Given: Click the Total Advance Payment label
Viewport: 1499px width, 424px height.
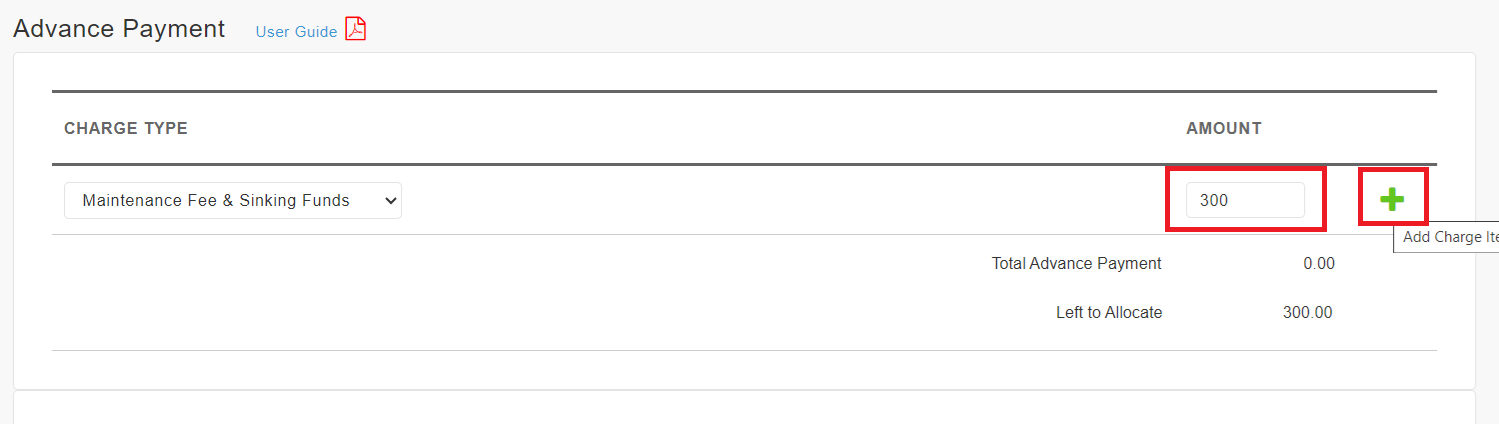Looking at the screenshot, I should point(1077,264).
